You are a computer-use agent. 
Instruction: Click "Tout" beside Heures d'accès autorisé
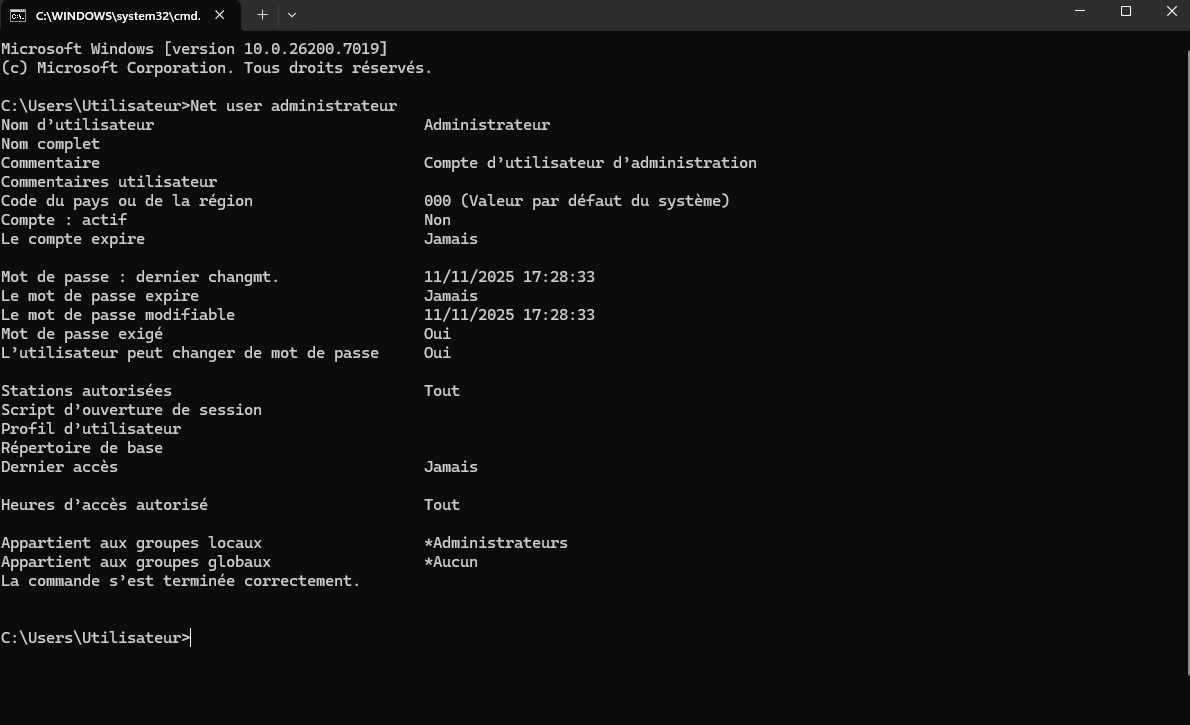[x=442, y=504]
